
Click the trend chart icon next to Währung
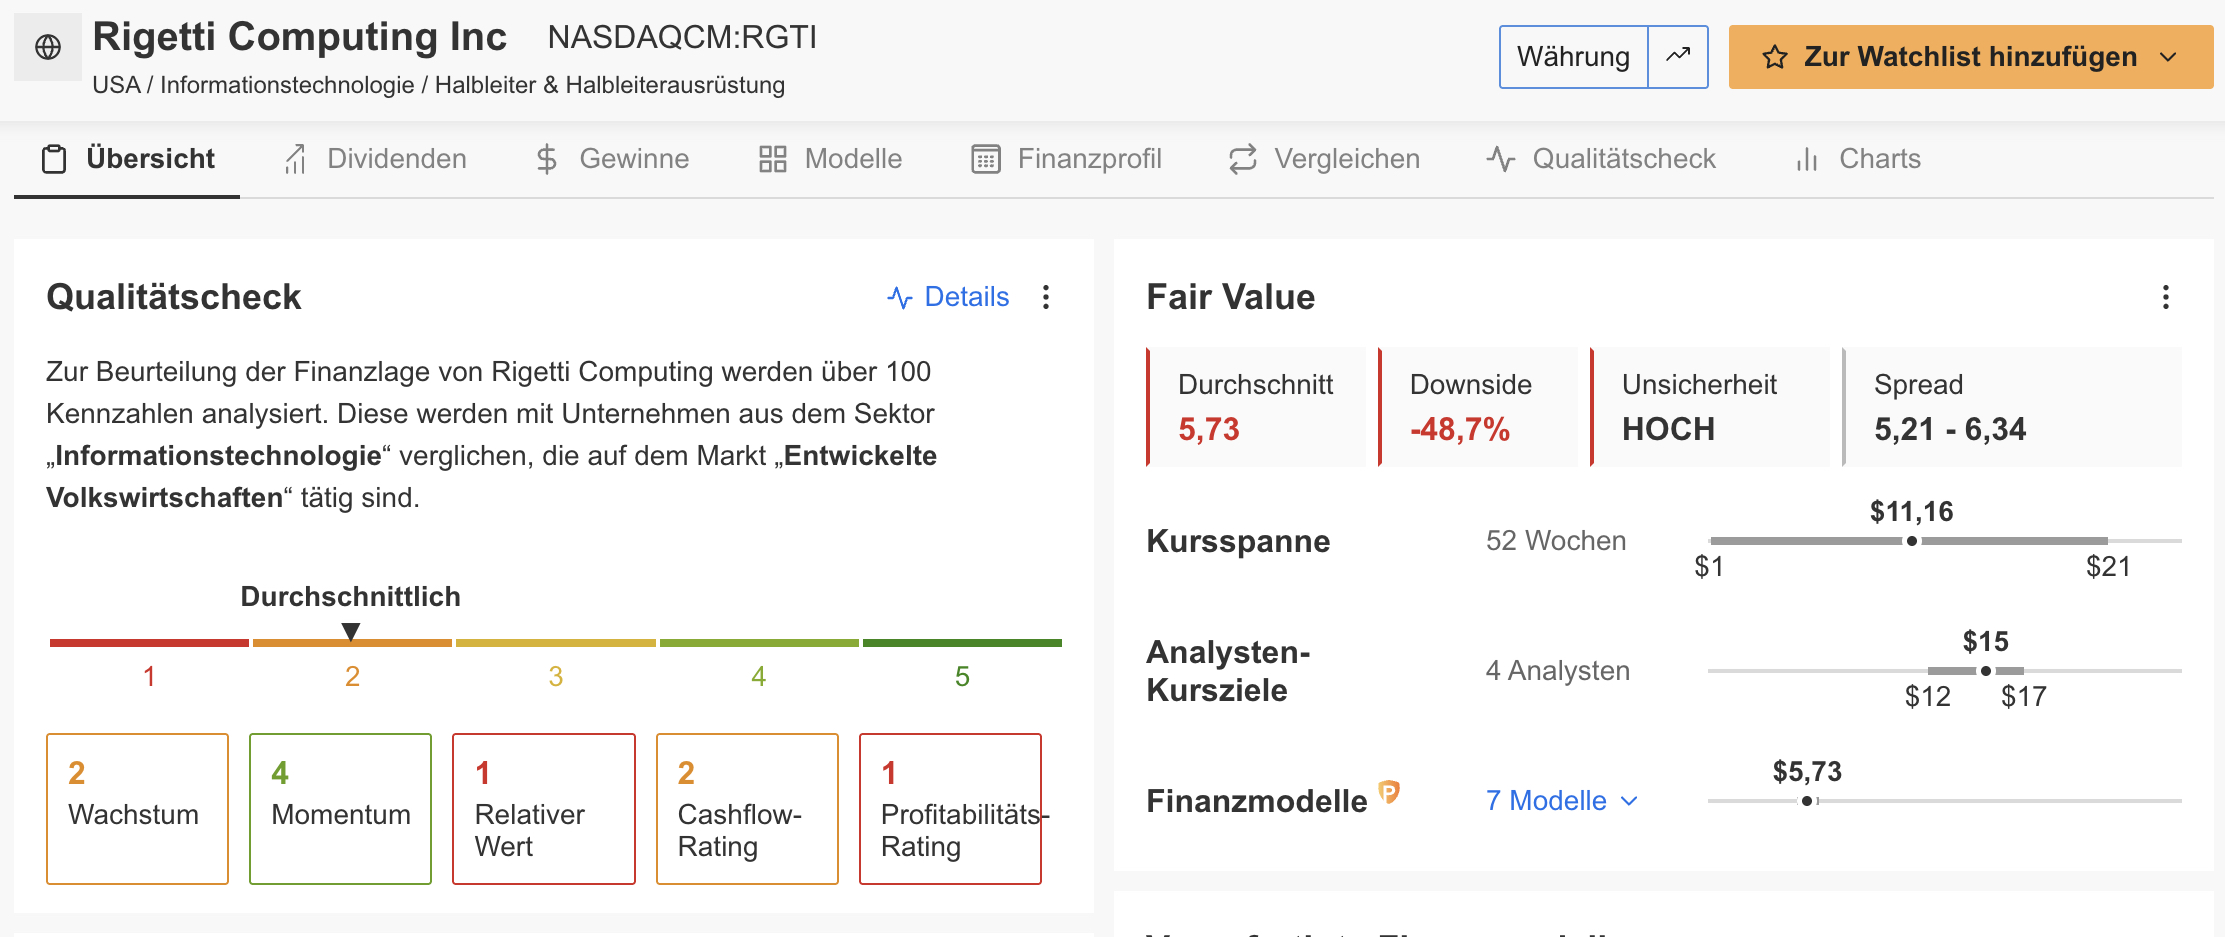pos(1678,57)
